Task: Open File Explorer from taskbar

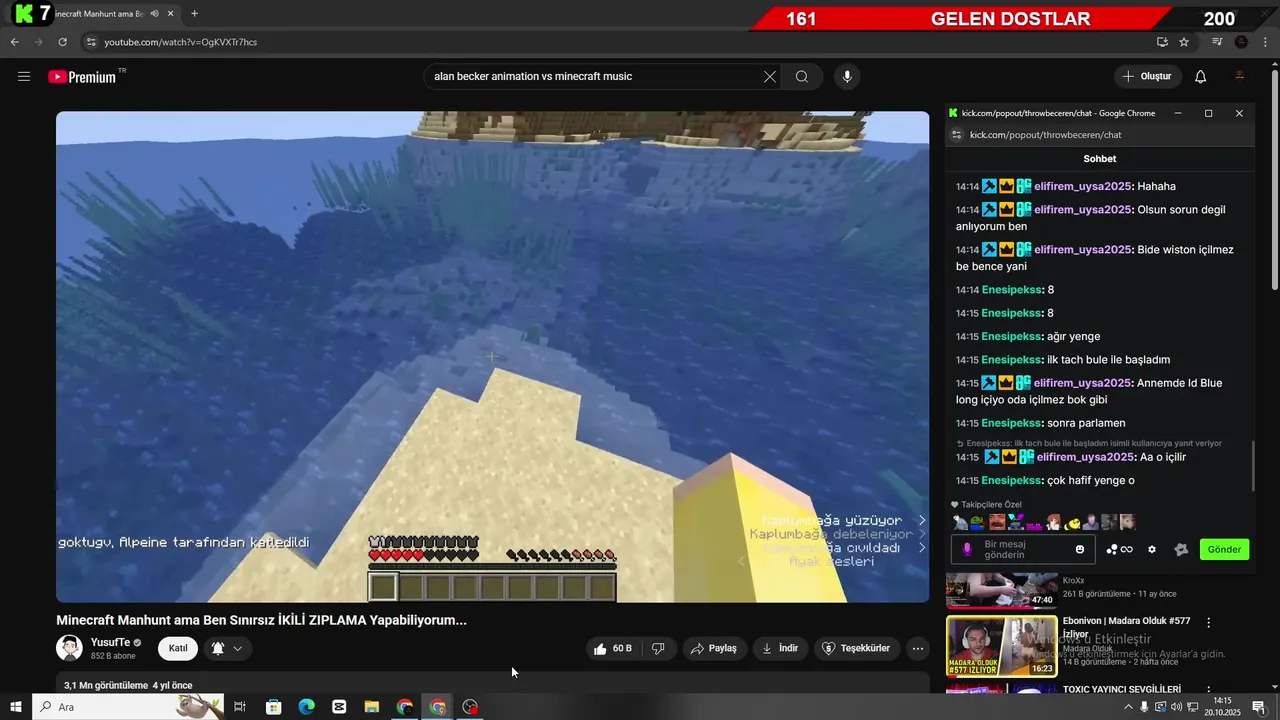Action: point(371,707)
